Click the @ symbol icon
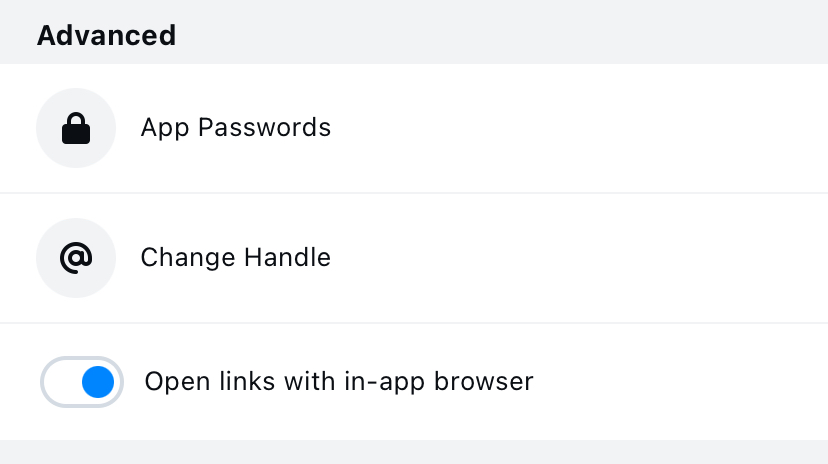The image size is (828, 464). [x=76, y=258]
